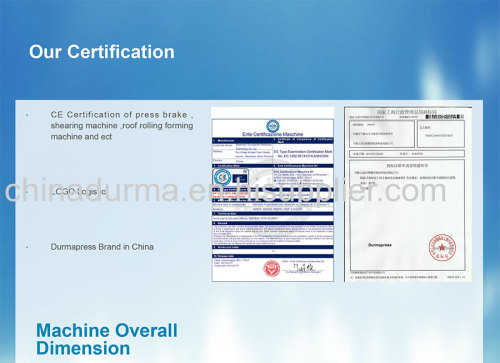Select the CE Certification of press brake text

[x=122, y=126]
